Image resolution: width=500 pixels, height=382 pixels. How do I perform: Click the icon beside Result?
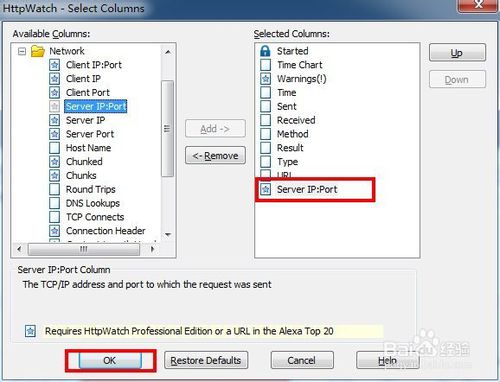point(265,148)
